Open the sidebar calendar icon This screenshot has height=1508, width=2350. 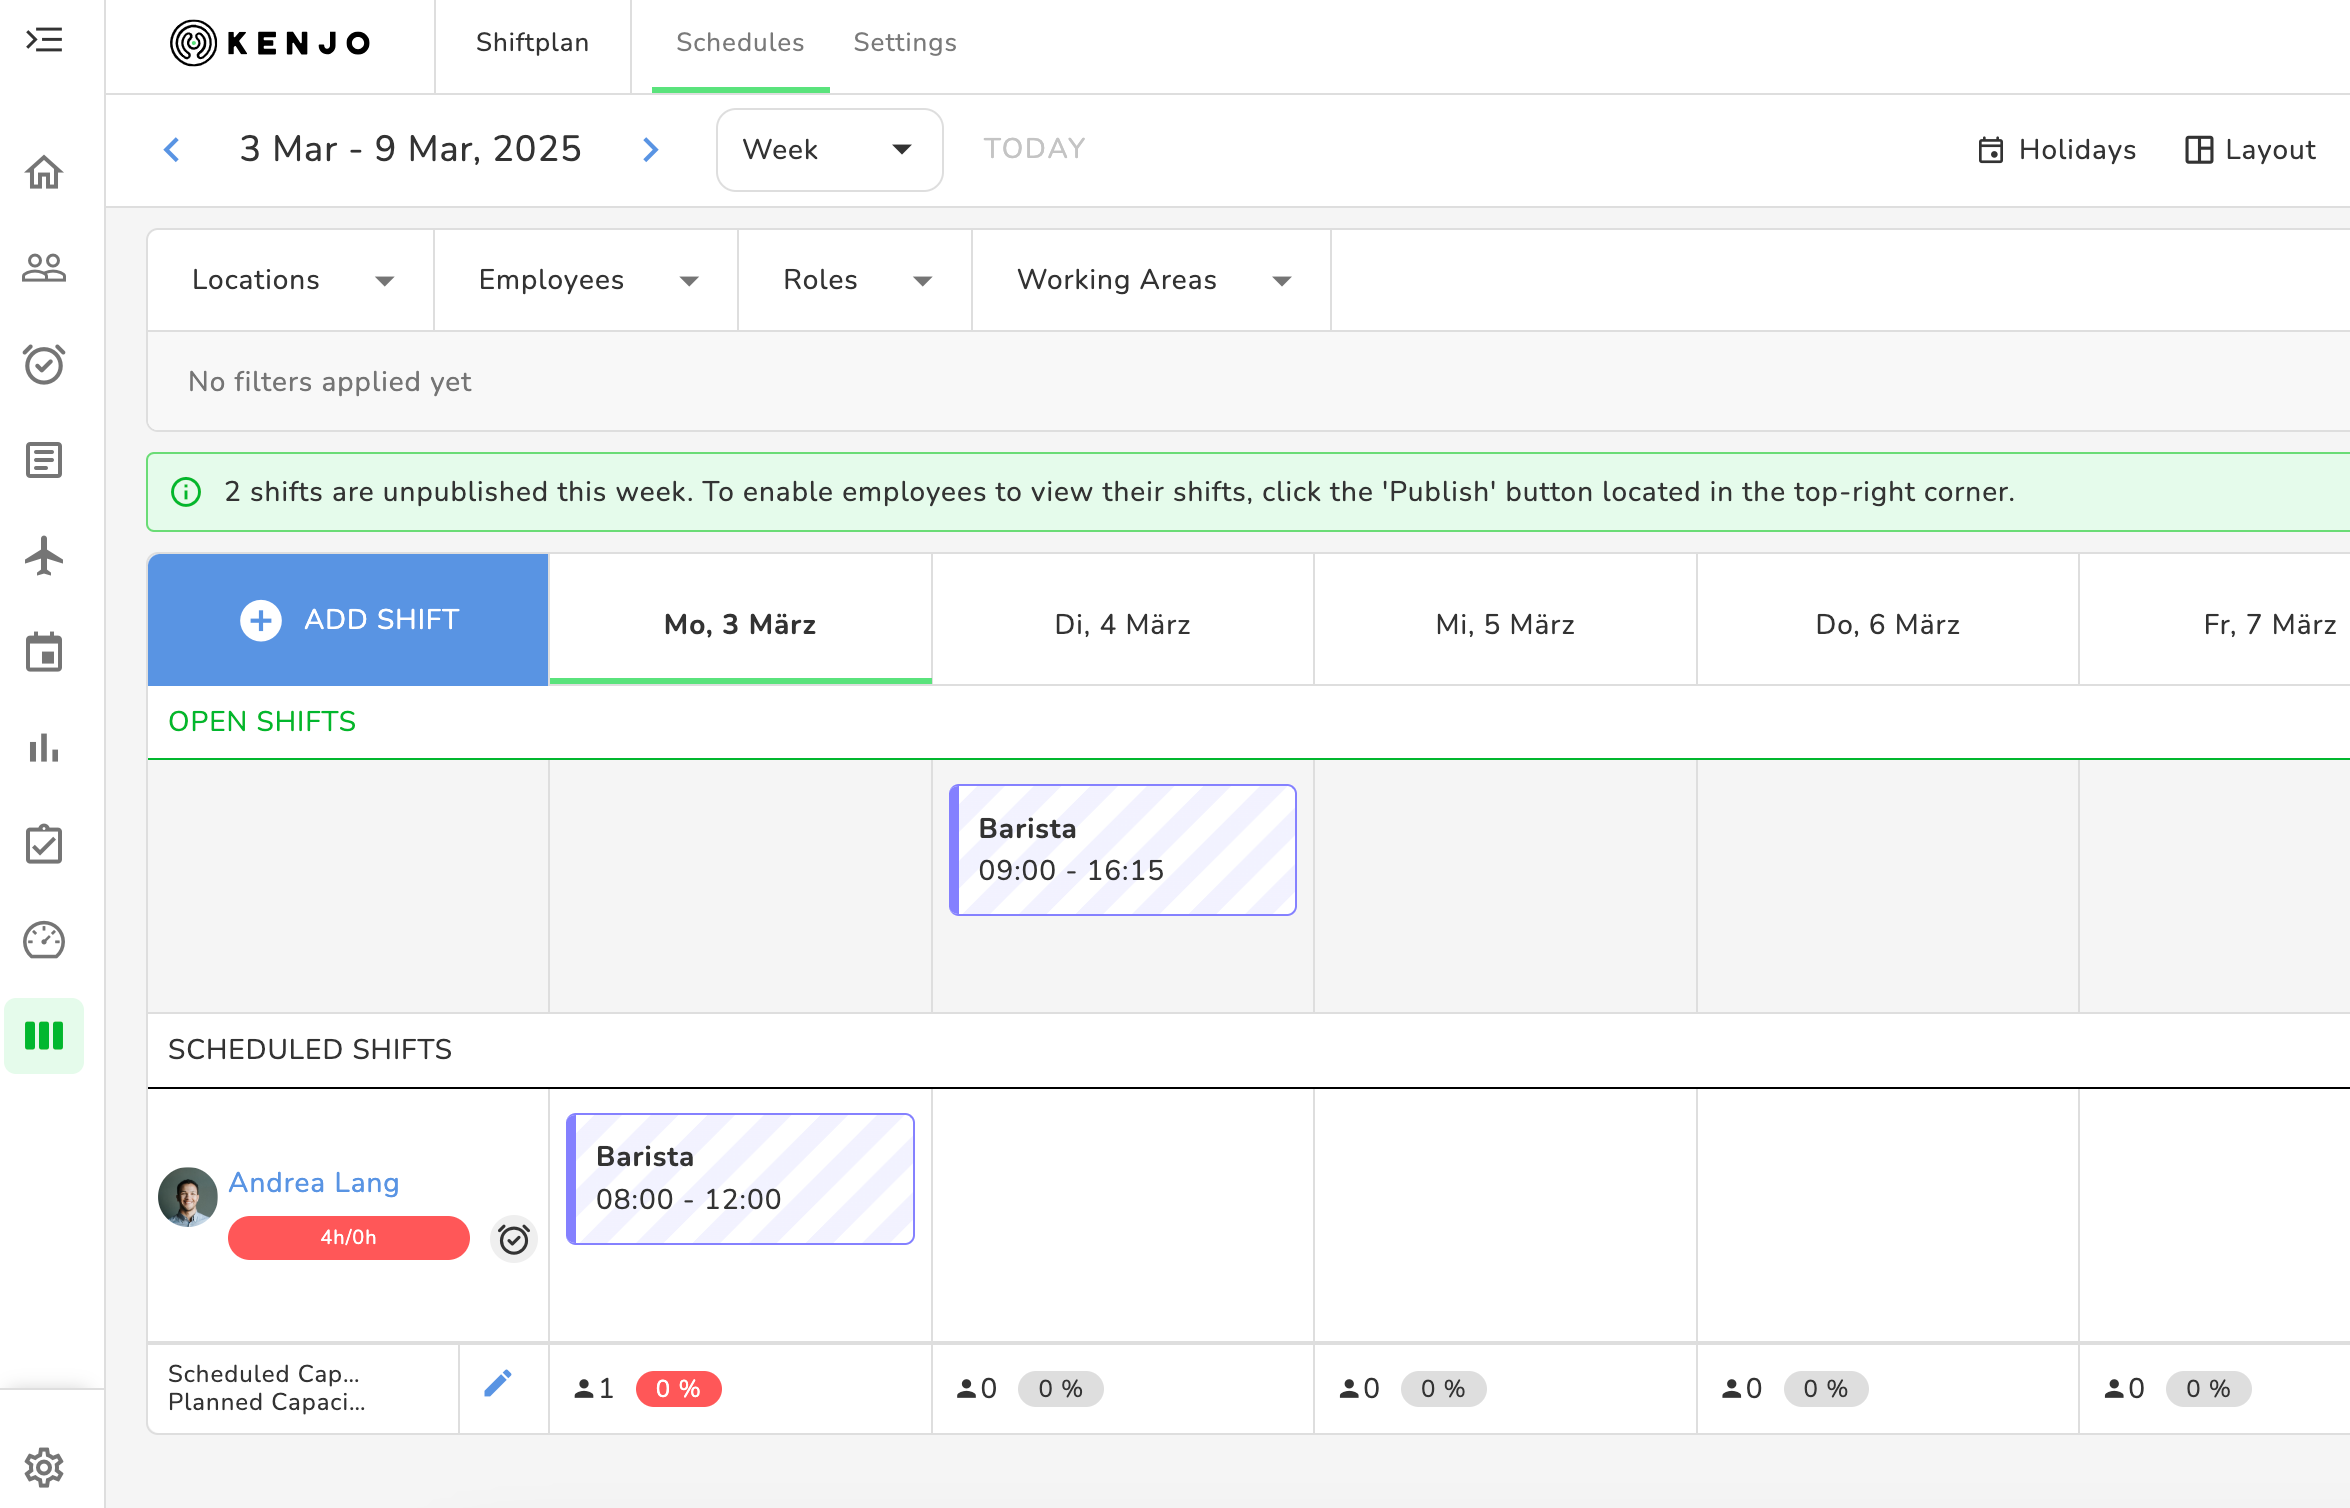[x=44, y=652]
